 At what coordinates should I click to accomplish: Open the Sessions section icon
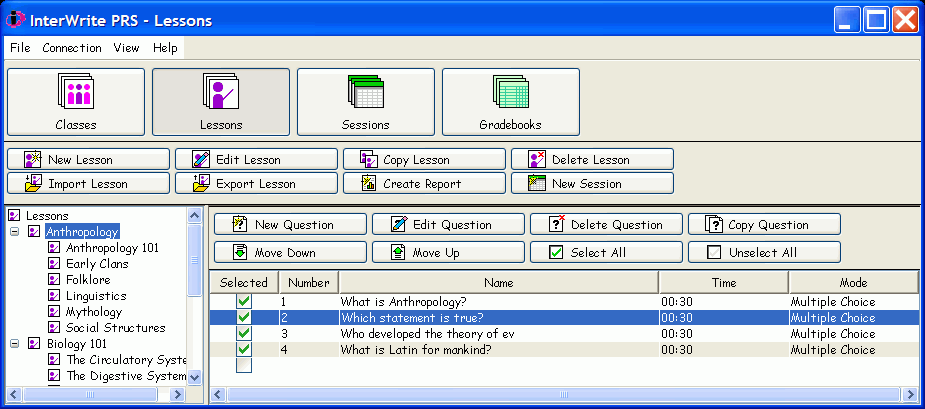click(x=366, y=91)
